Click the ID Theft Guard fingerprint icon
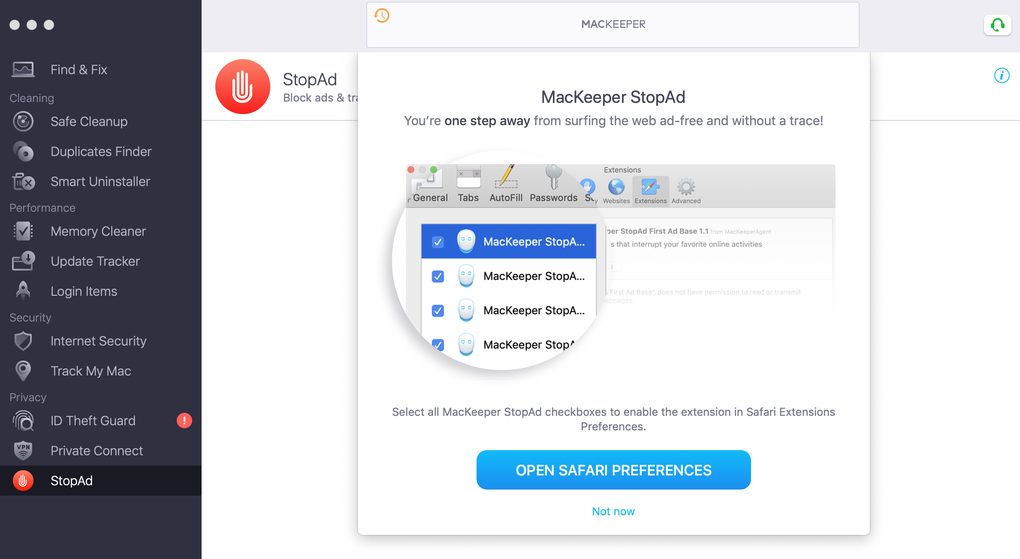Image resolution: width=1020 pixels, height=559 pixels. (23, 420)
